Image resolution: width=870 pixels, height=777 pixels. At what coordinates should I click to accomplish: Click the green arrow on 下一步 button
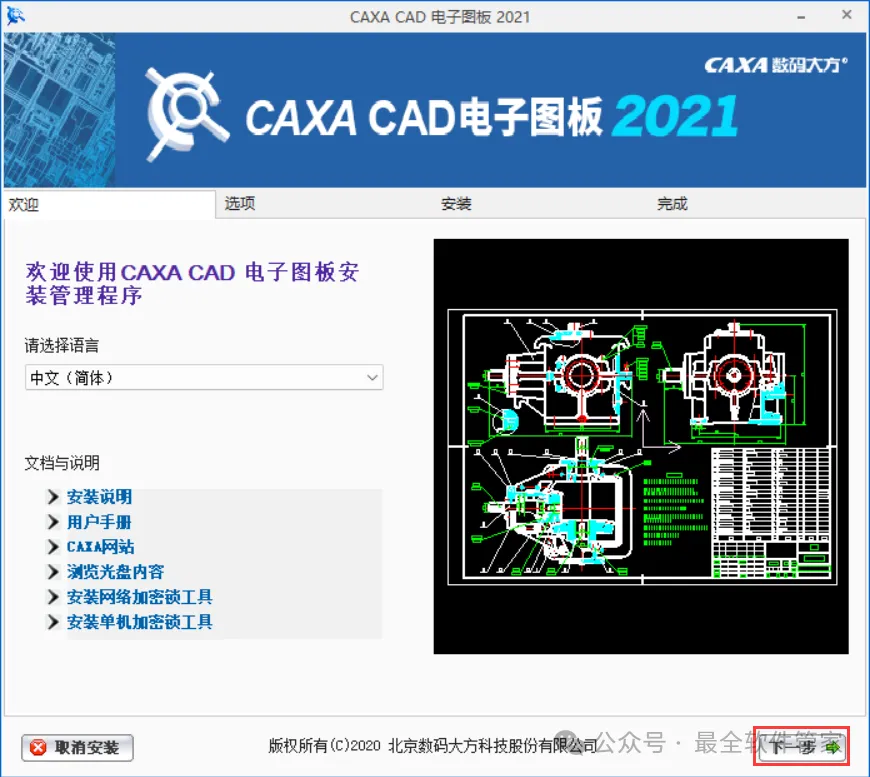click(x=833, y=748)
